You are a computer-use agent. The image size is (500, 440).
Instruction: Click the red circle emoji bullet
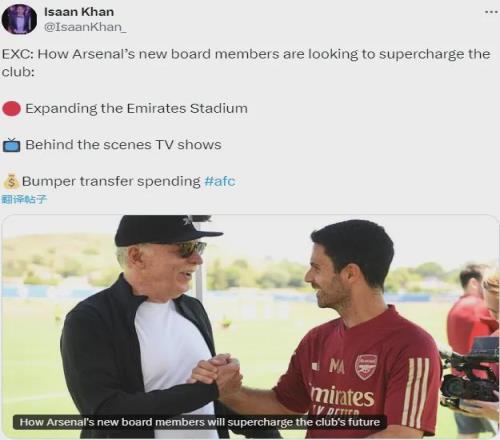pos(12,109)
